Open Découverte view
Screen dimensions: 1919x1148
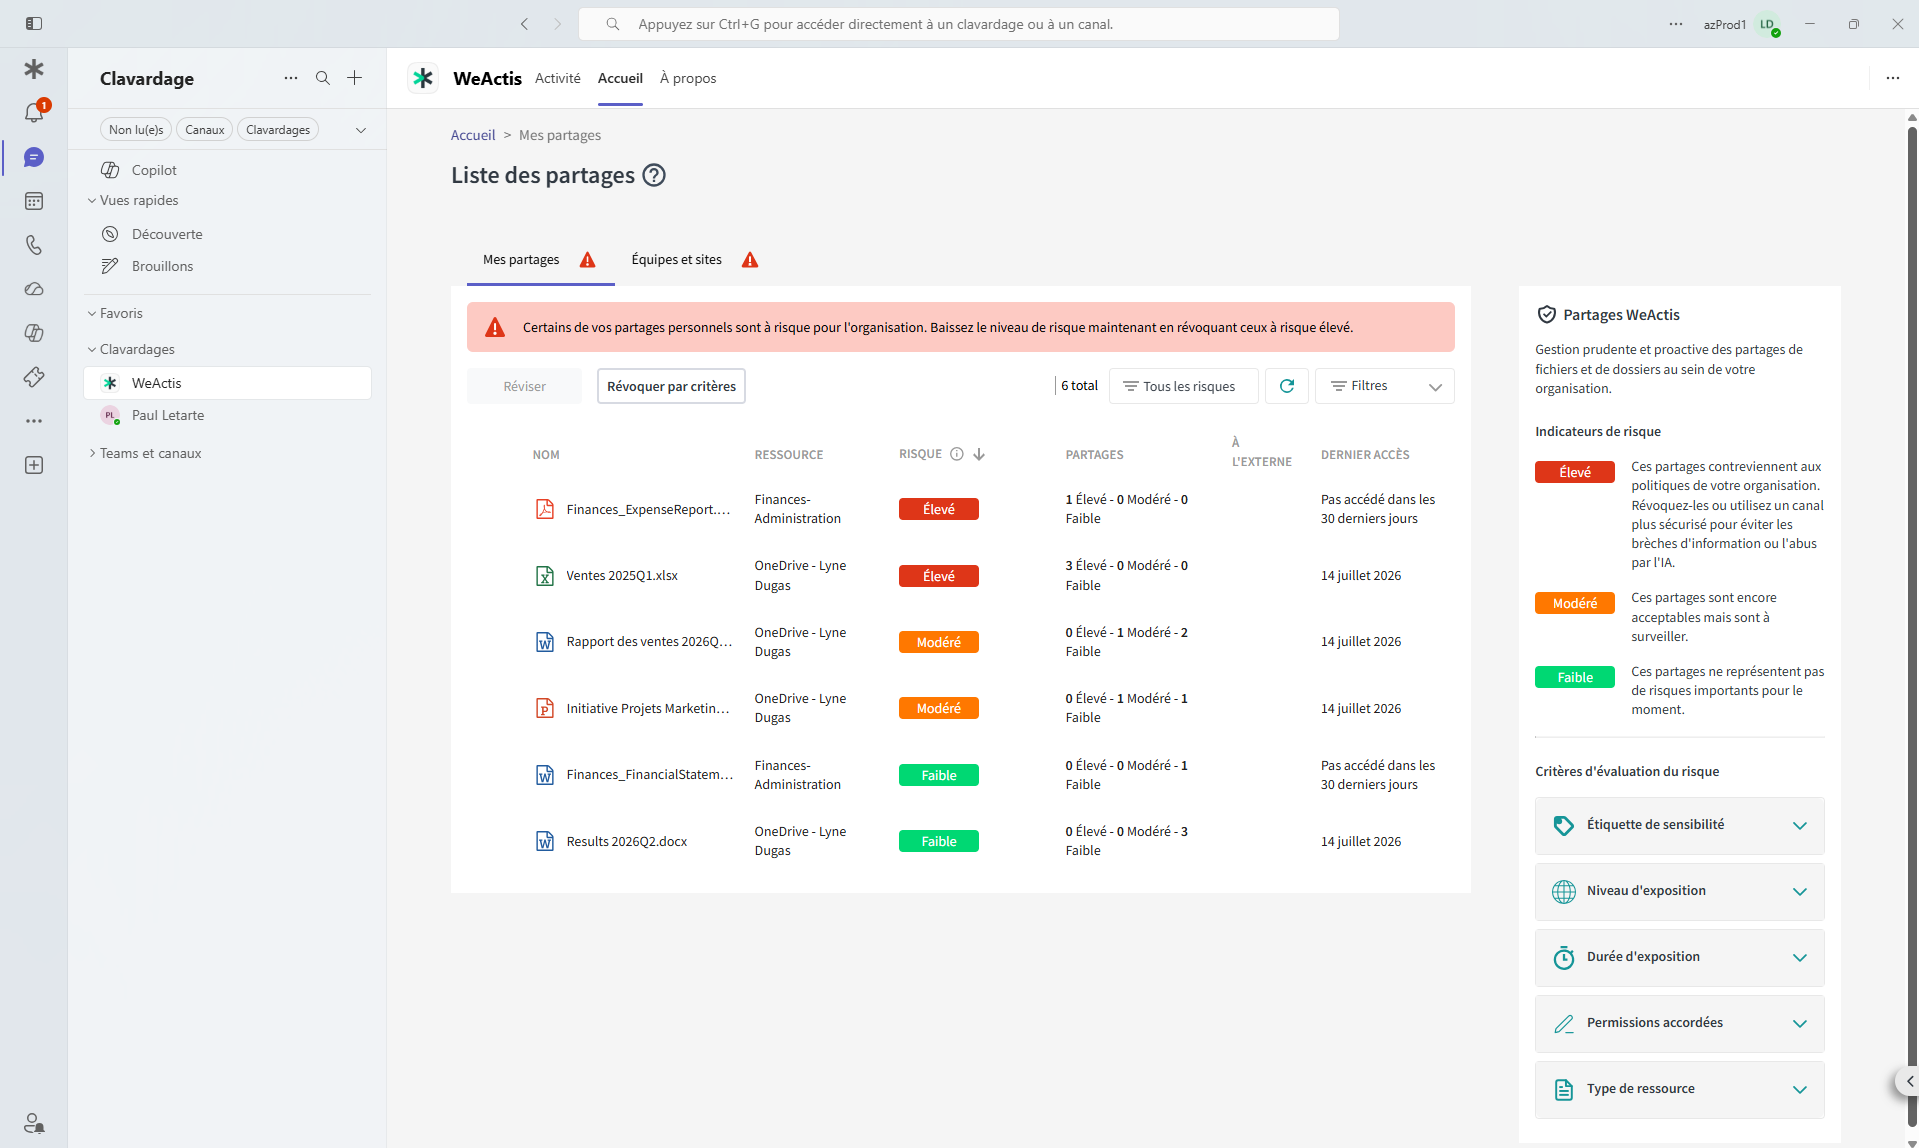tap(228, 234)
